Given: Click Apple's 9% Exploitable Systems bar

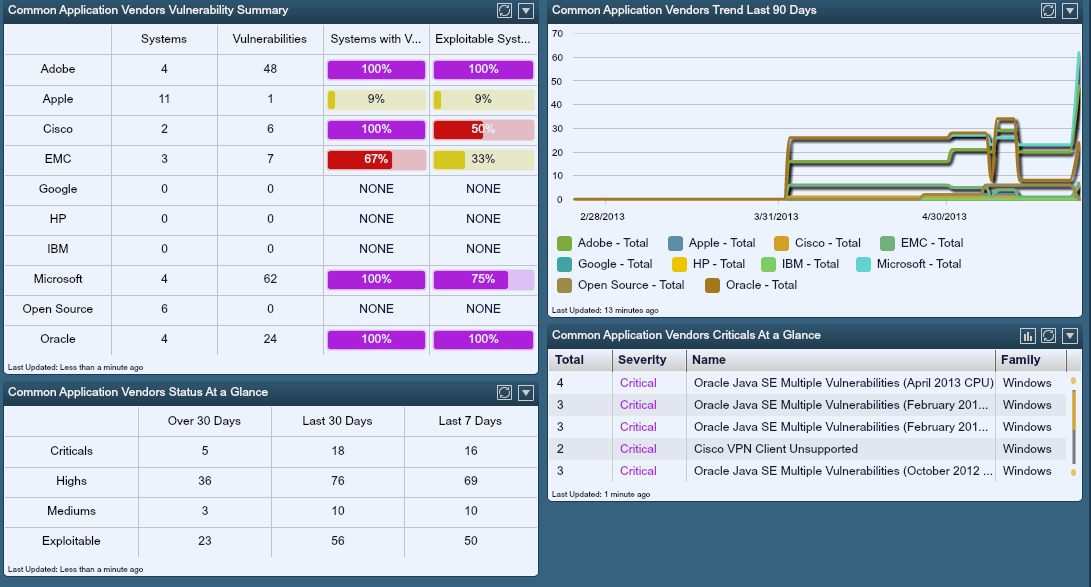Looking at the screenshot, I should (x=484, y=99).
